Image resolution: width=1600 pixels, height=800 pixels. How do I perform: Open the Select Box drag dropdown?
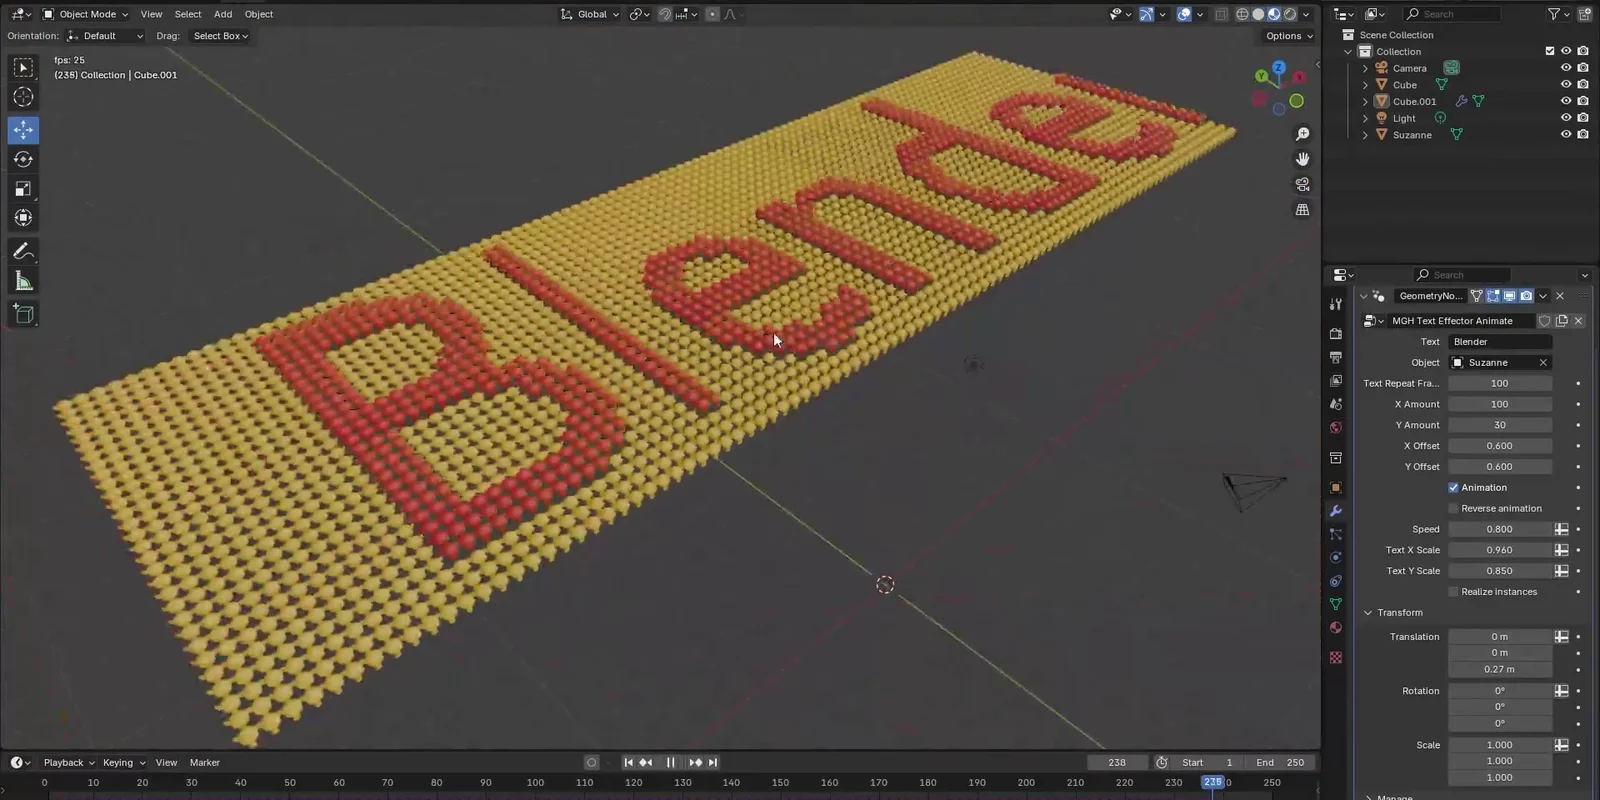tap(220, 36)
